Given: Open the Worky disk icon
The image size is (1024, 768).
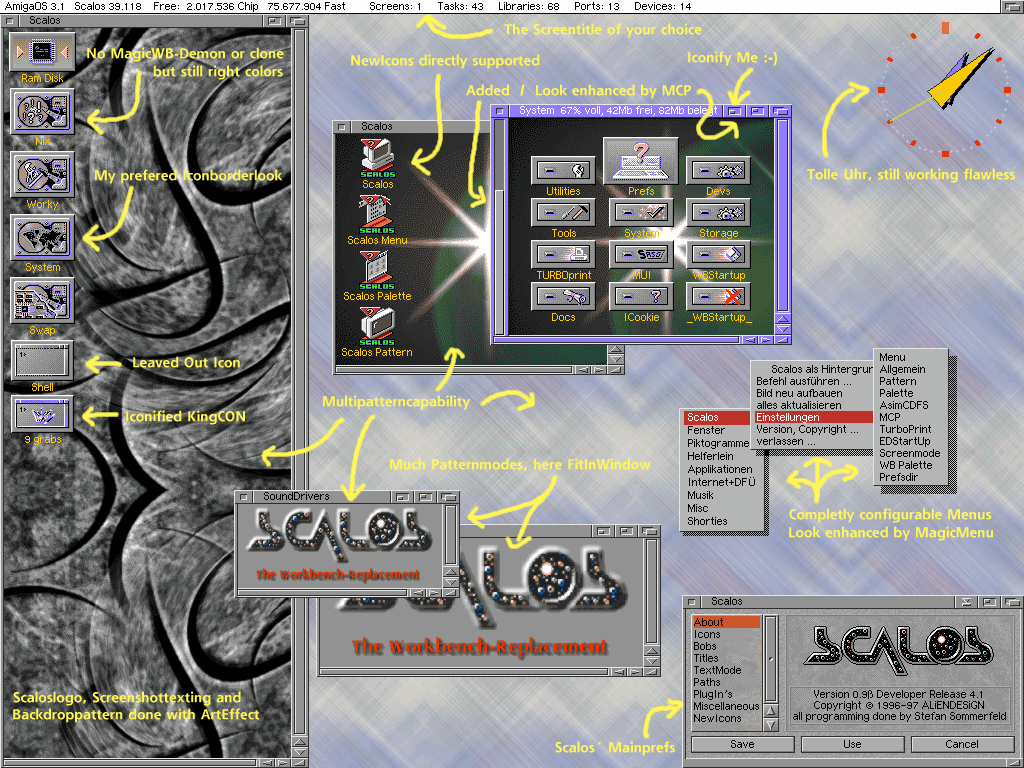Looking at the screenshot, I should pyautogui.click(x=42, y=174).
